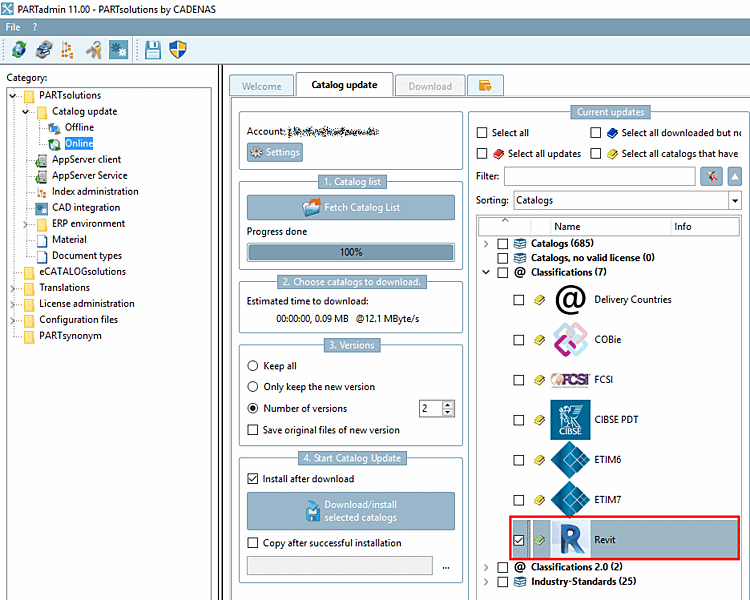This screenshot has height=600, width=750.
Task: Collapse the Catalog update tree node
Action: pyautogui.click(x=25, y=112)
